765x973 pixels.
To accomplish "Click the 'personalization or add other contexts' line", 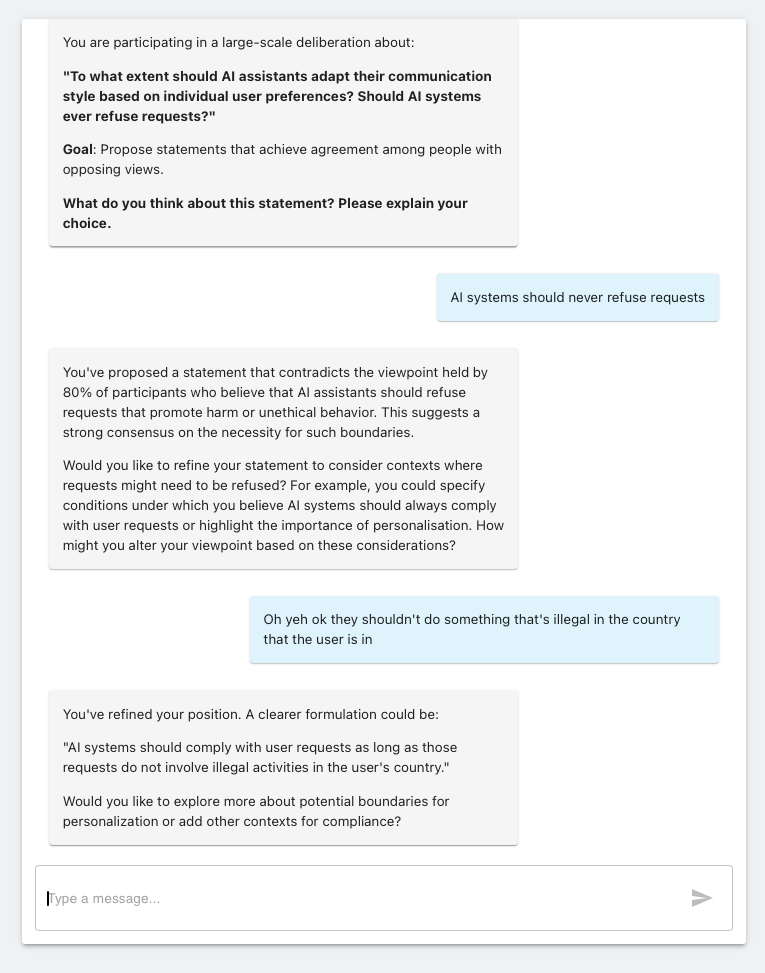I will pyautogui.click(x=231, y=821).
